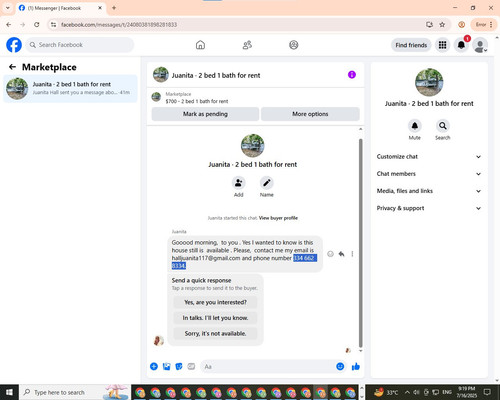Open the message's three-dot More menu
Image resolution: width=500 pixels, height=400 pixels.
[352, 254]
